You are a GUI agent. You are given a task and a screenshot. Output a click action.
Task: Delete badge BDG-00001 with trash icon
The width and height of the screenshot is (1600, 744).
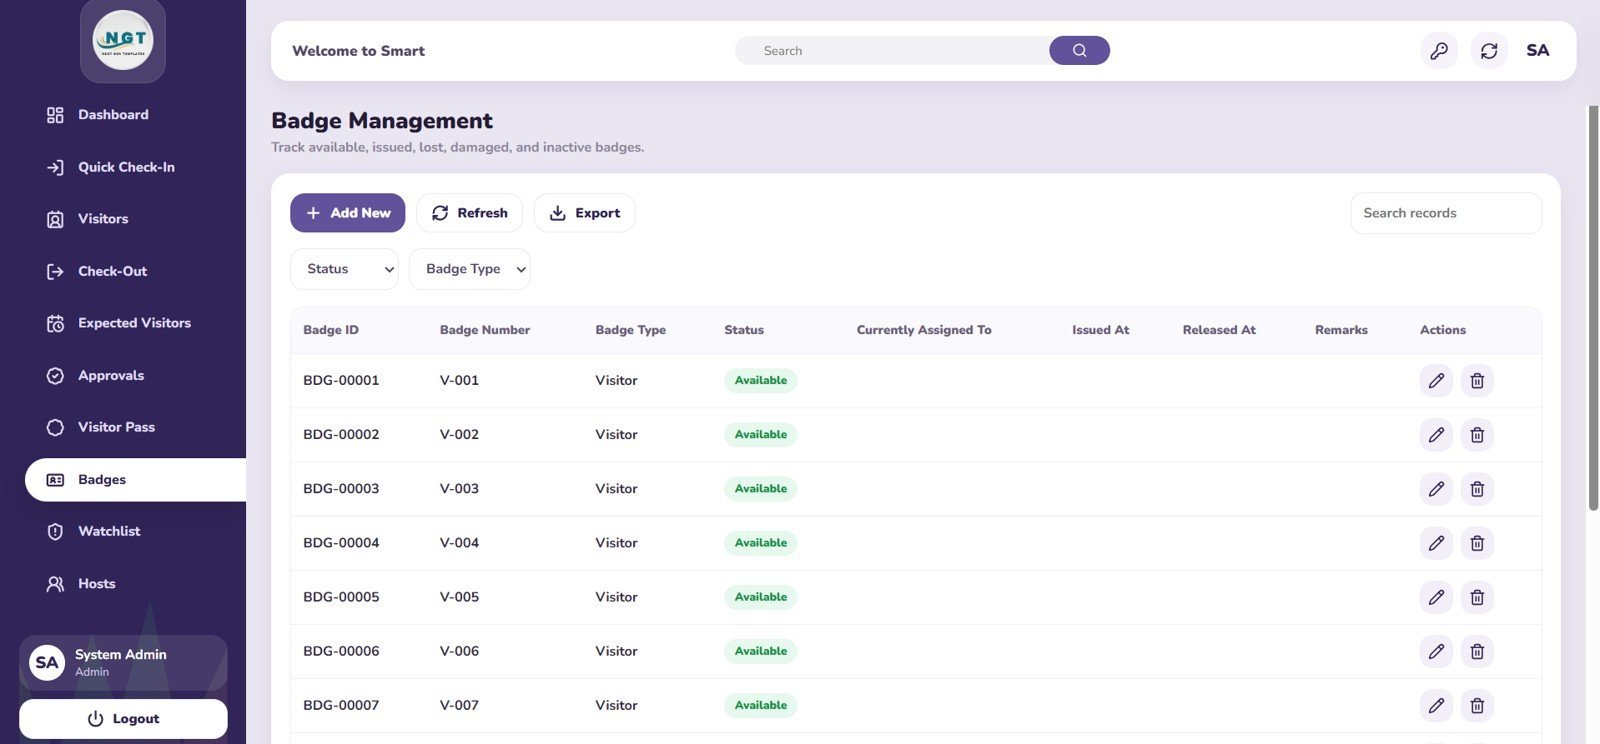(x=1477, y=381)
